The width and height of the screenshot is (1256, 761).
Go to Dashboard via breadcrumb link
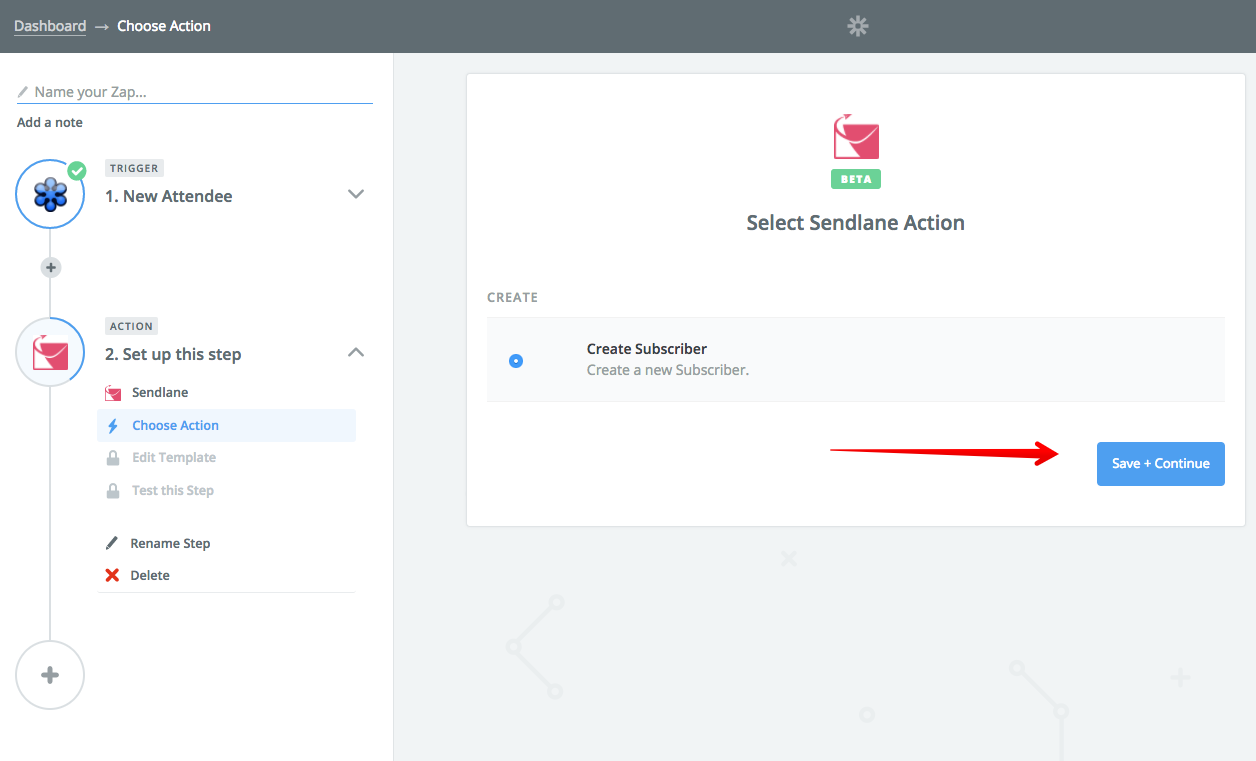click(50, 26)
